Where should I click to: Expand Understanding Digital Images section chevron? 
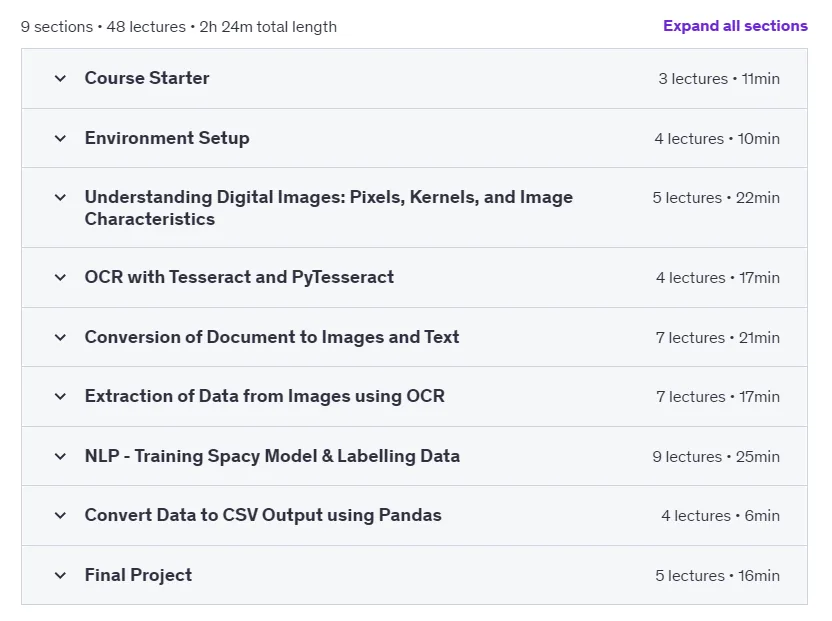(60, 197)
